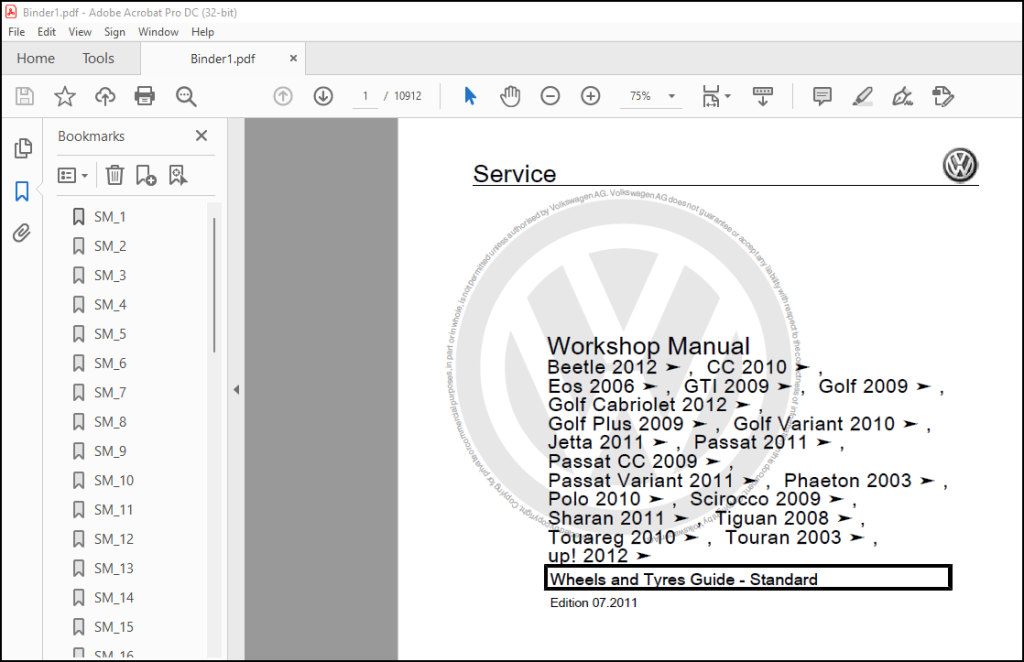Add a sticky note comment
Viewport: 1024px width, 662px height.
[822, 97]
